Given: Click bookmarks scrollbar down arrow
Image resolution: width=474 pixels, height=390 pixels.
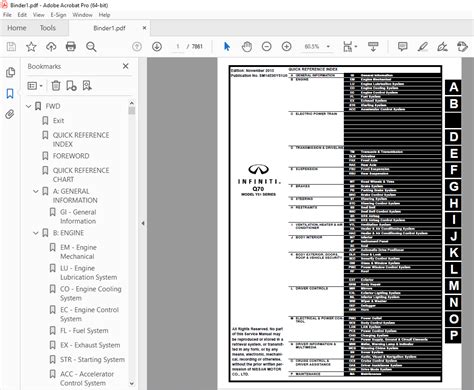Looking at the screenshot, I should click(132, 384).
